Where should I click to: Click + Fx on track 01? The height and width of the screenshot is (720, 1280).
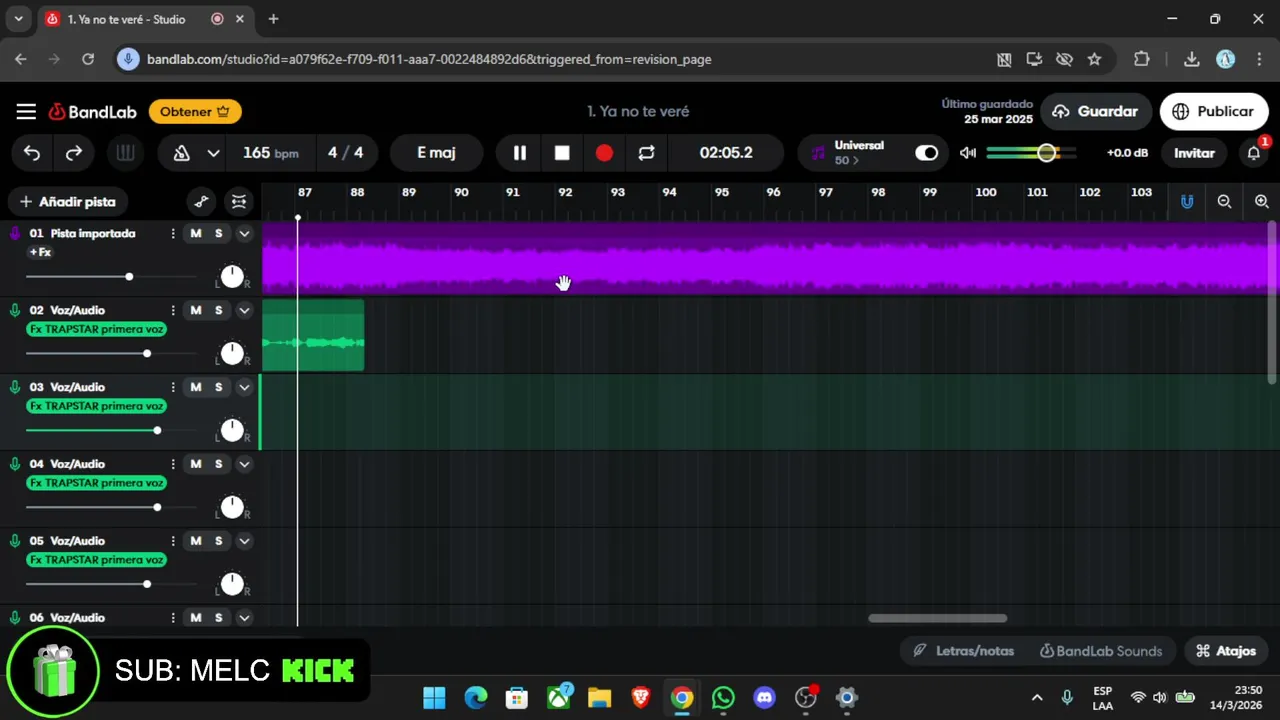click(x=40, y=252)
